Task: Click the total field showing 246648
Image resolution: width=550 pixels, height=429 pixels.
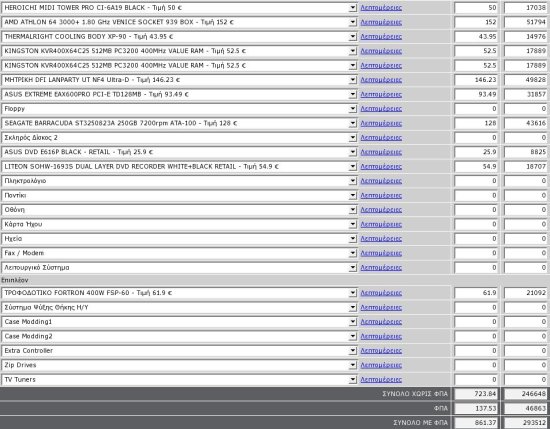Action: click(x=526, y=394)
